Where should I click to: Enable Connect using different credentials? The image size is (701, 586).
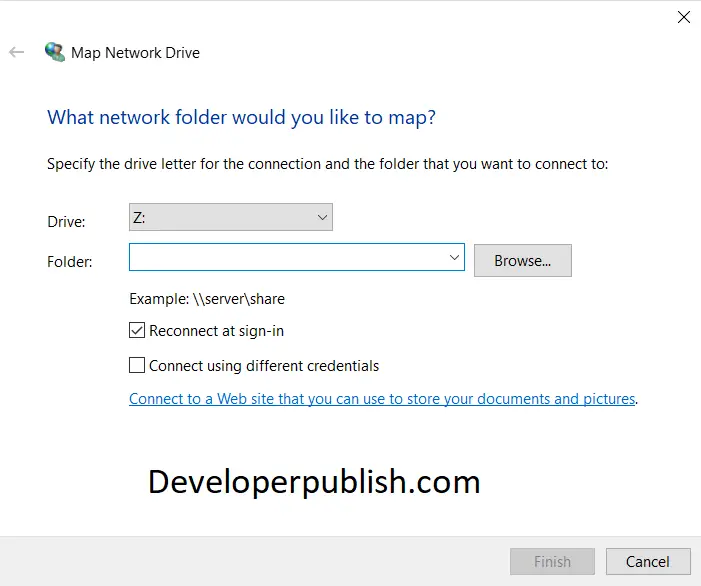[137, 365]
